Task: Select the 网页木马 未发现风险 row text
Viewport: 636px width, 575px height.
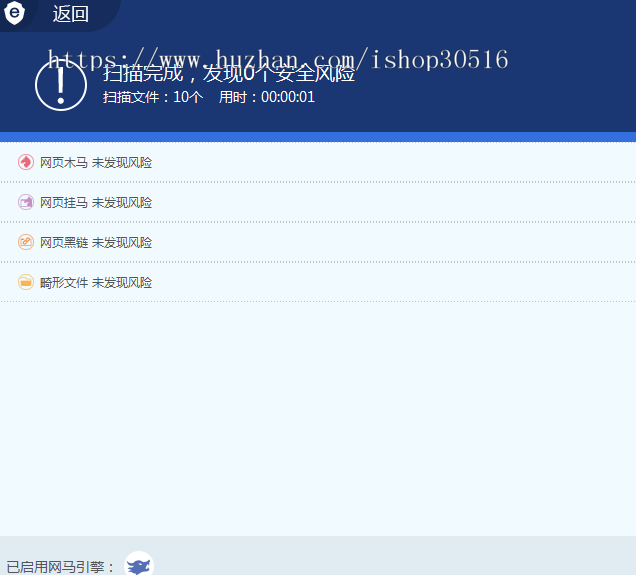Action: [x=96, y=163]
